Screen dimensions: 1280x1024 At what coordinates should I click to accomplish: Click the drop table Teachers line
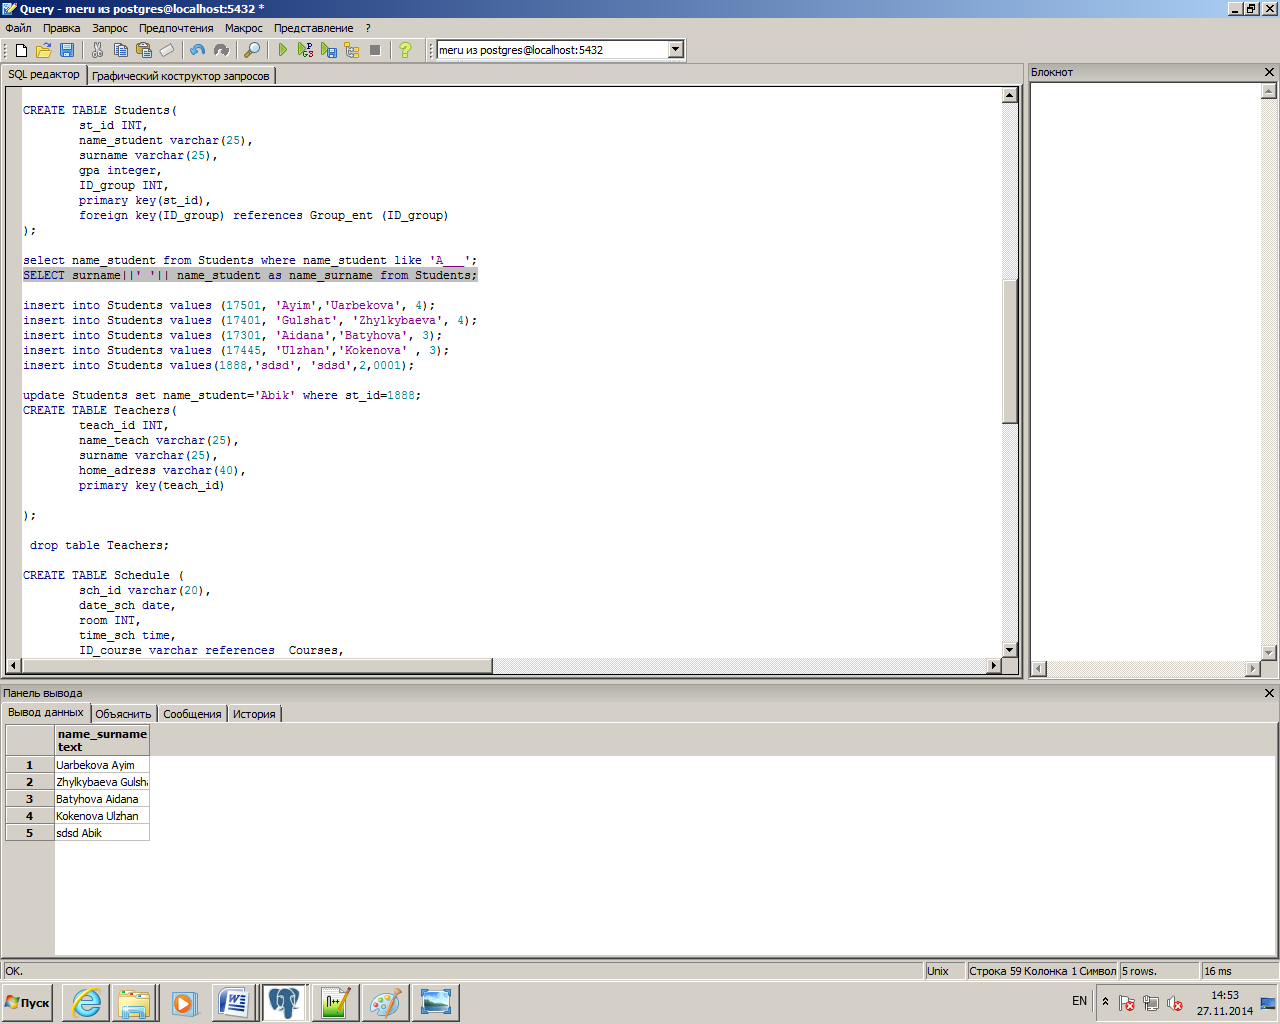(x=99, y=545)
